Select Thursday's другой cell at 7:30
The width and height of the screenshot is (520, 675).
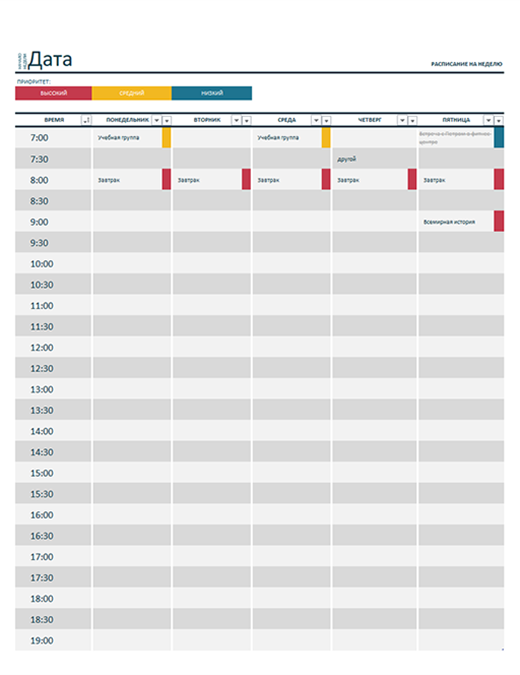[x=374, y=159]
